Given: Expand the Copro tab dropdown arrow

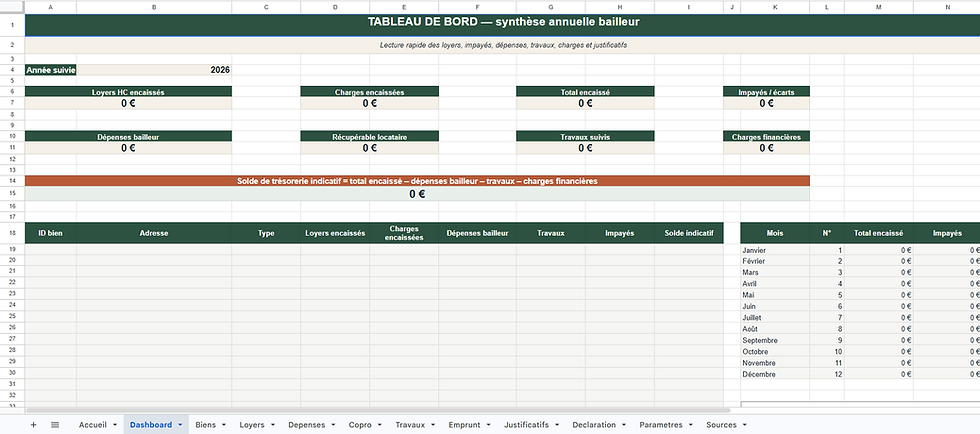Looking at the screenshot, I should point(379,425).
